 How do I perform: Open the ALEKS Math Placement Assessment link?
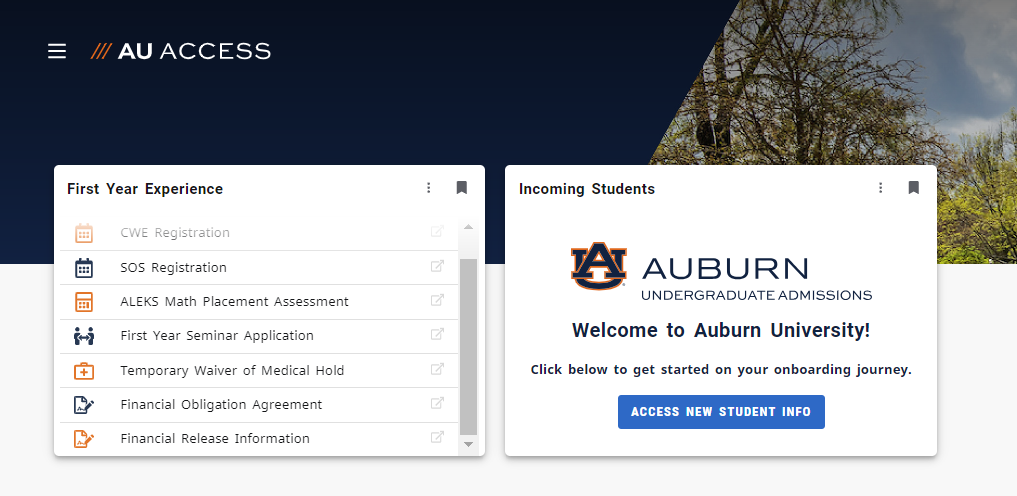234,302
